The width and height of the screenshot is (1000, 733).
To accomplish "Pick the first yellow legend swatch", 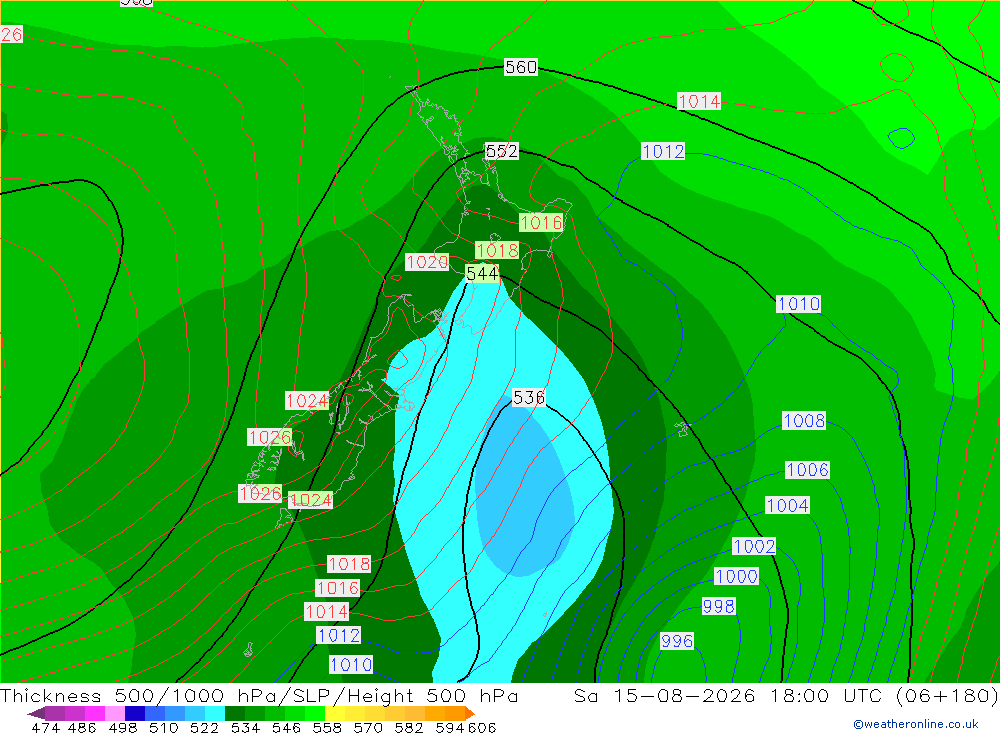I will point(335,713).
